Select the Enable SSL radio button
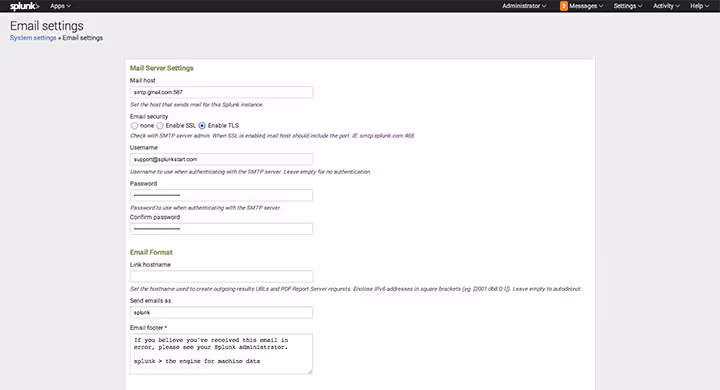The image size is (720, 390). point(160,125)
